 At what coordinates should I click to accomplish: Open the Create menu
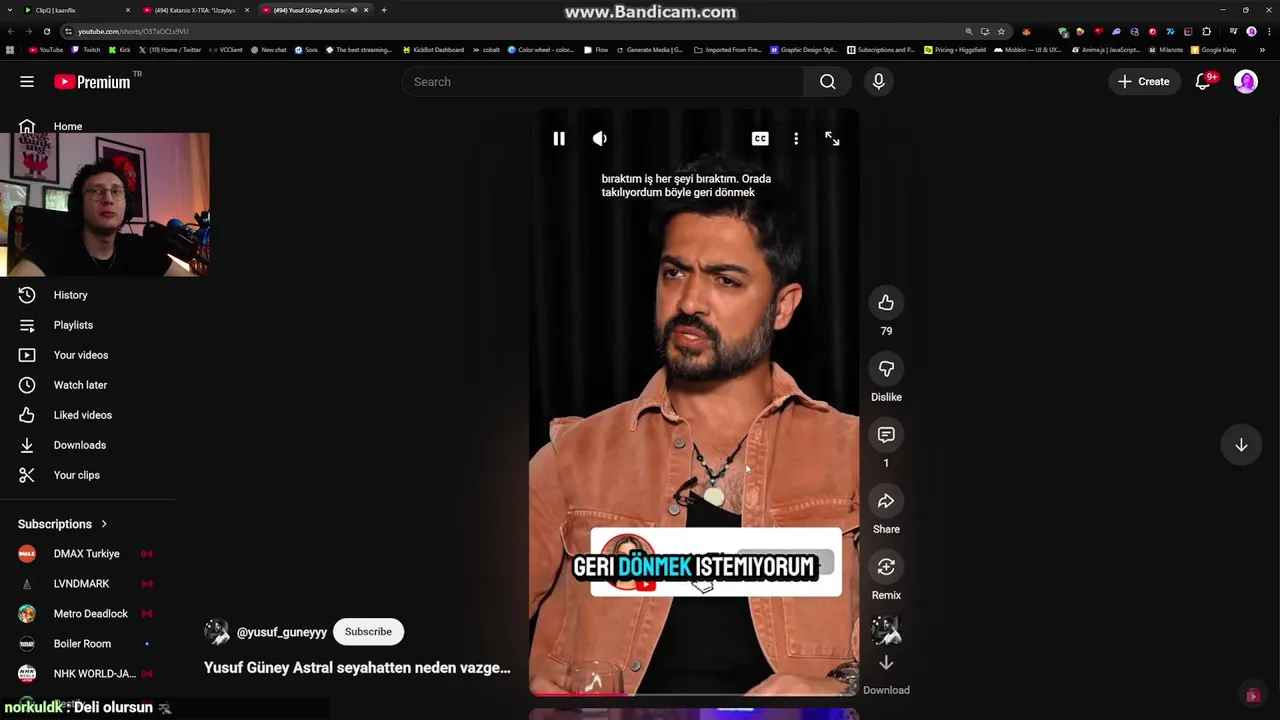tap(1144, 82)
